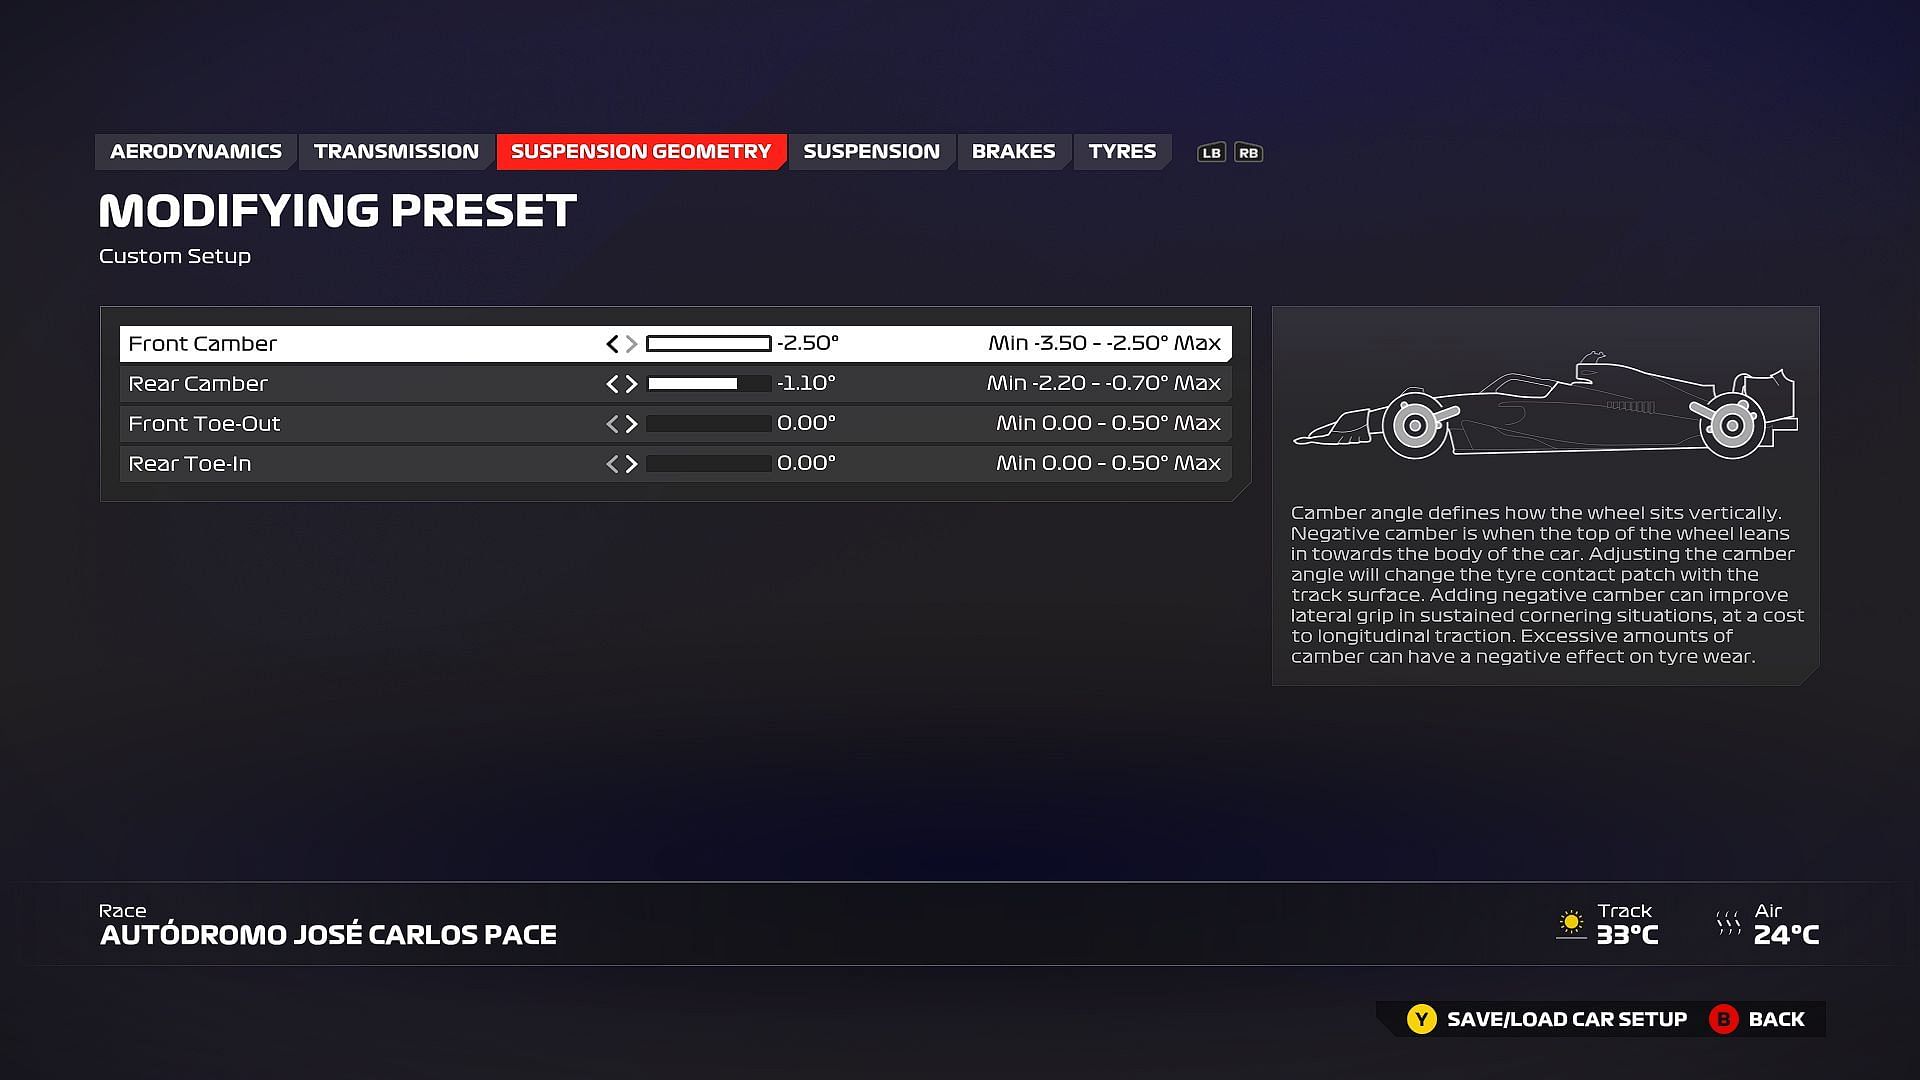Viewport: 1920px width, 1080px height.
Task: Click the left arrow for Rear Toe-In
Action: click(x=611, y=463)
